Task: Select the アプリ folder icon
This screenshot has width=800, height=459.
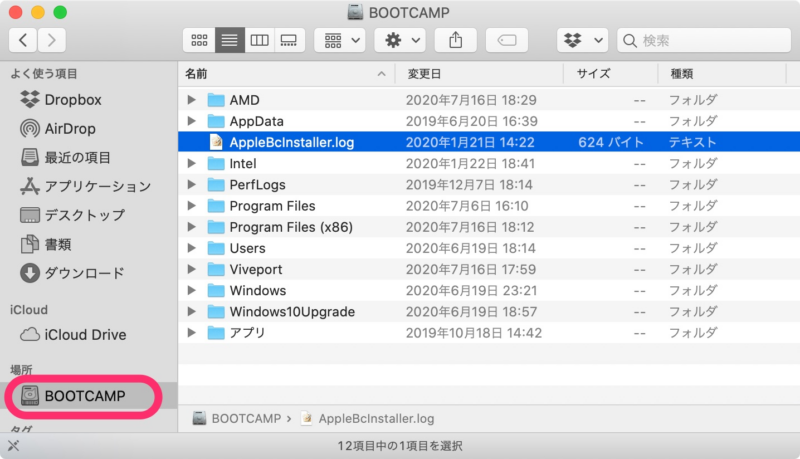Action: pos(216,333)
